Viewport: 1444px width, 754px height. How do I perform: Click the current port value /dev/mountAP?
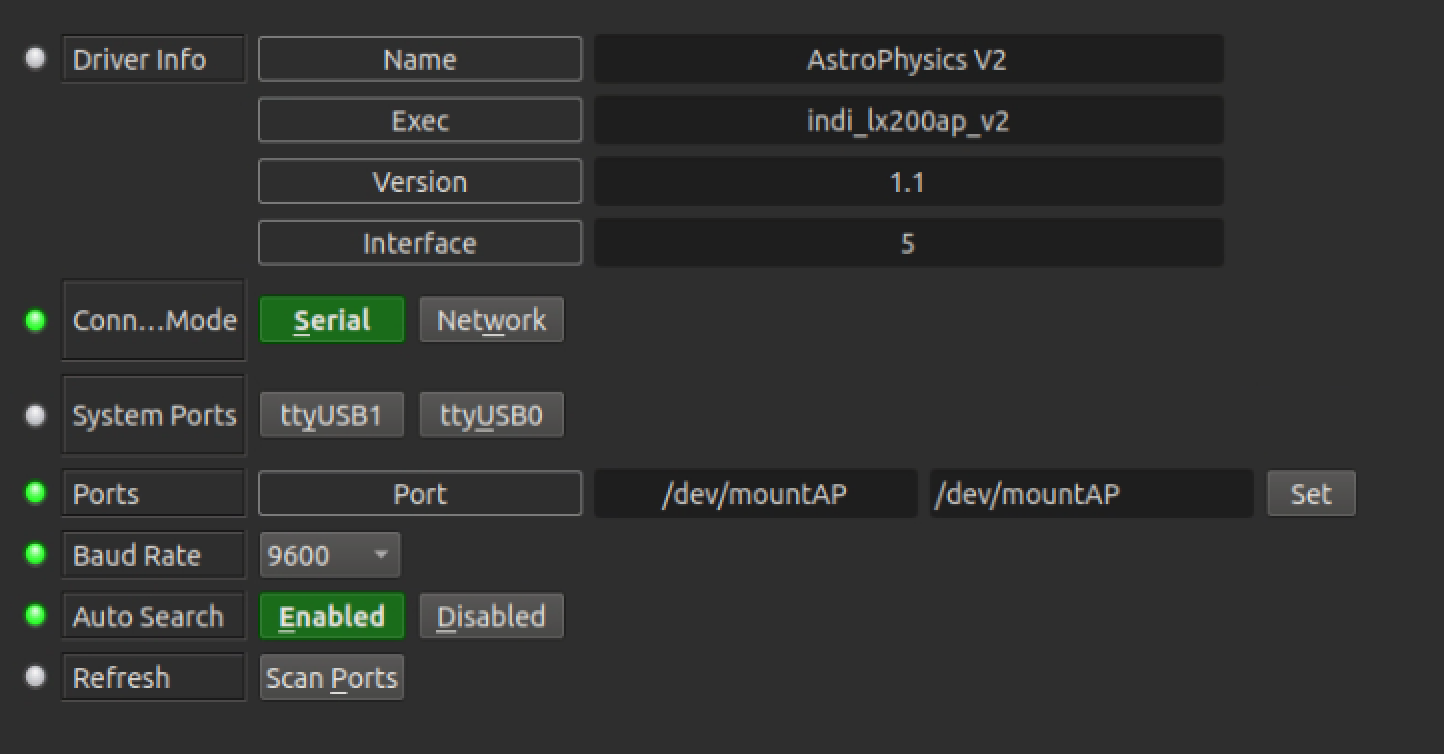755,493
